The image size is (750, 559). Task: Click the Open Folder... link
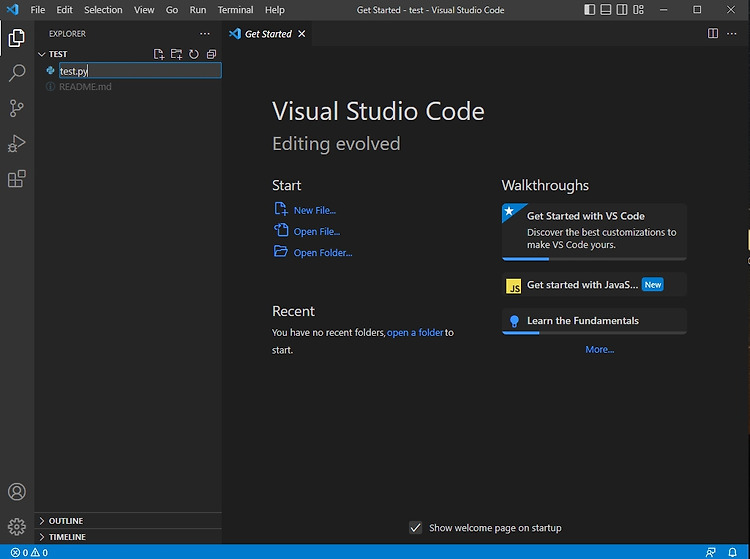(313, 252)
